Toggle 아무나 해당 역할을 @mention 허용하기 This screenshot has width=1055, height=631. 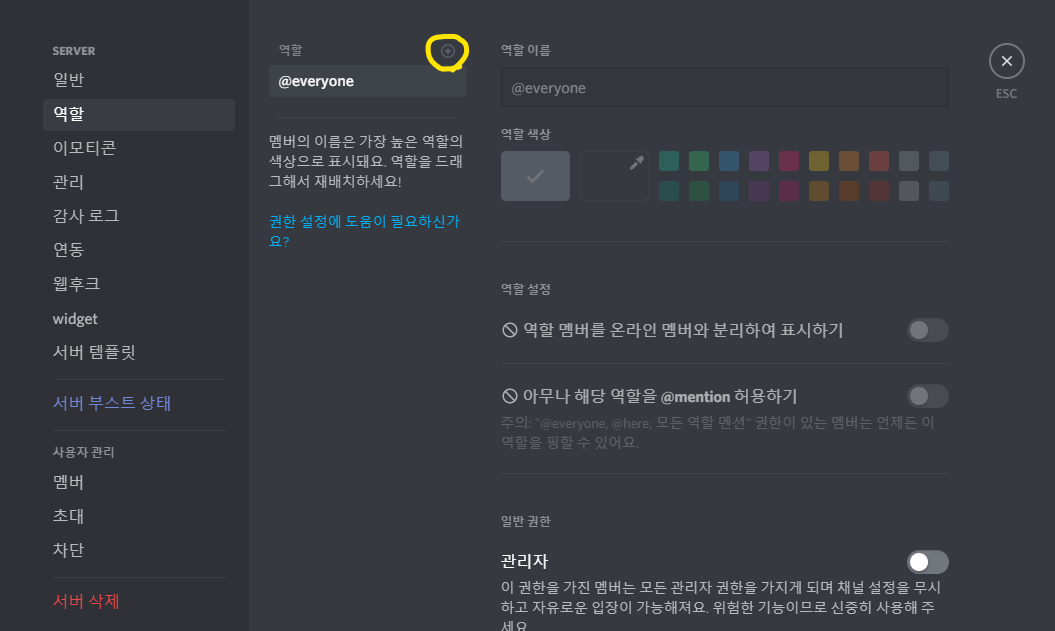(927, 396)
